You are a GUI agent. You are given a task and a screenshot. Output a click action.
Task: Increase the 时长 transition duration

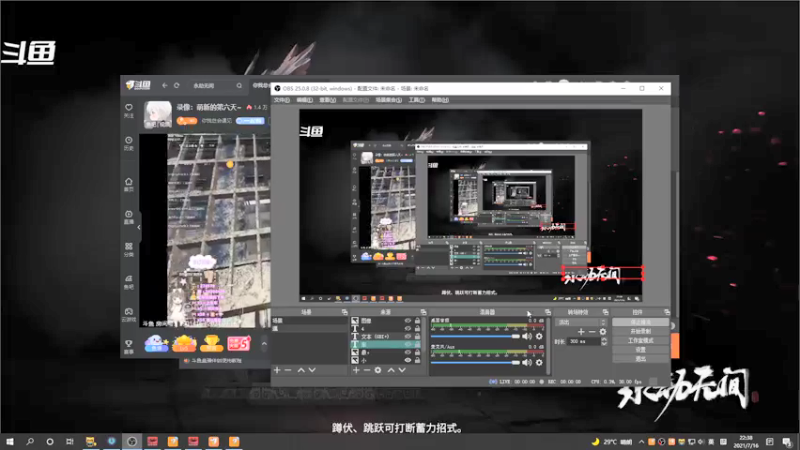604,339
